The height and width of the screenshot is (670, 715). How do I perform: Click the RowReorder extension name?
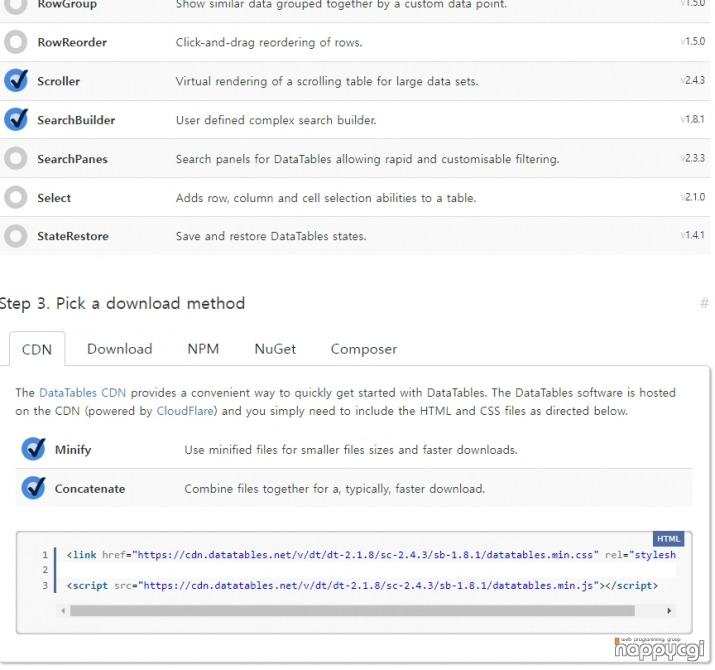pyautogui.click(x=72, y=42)
